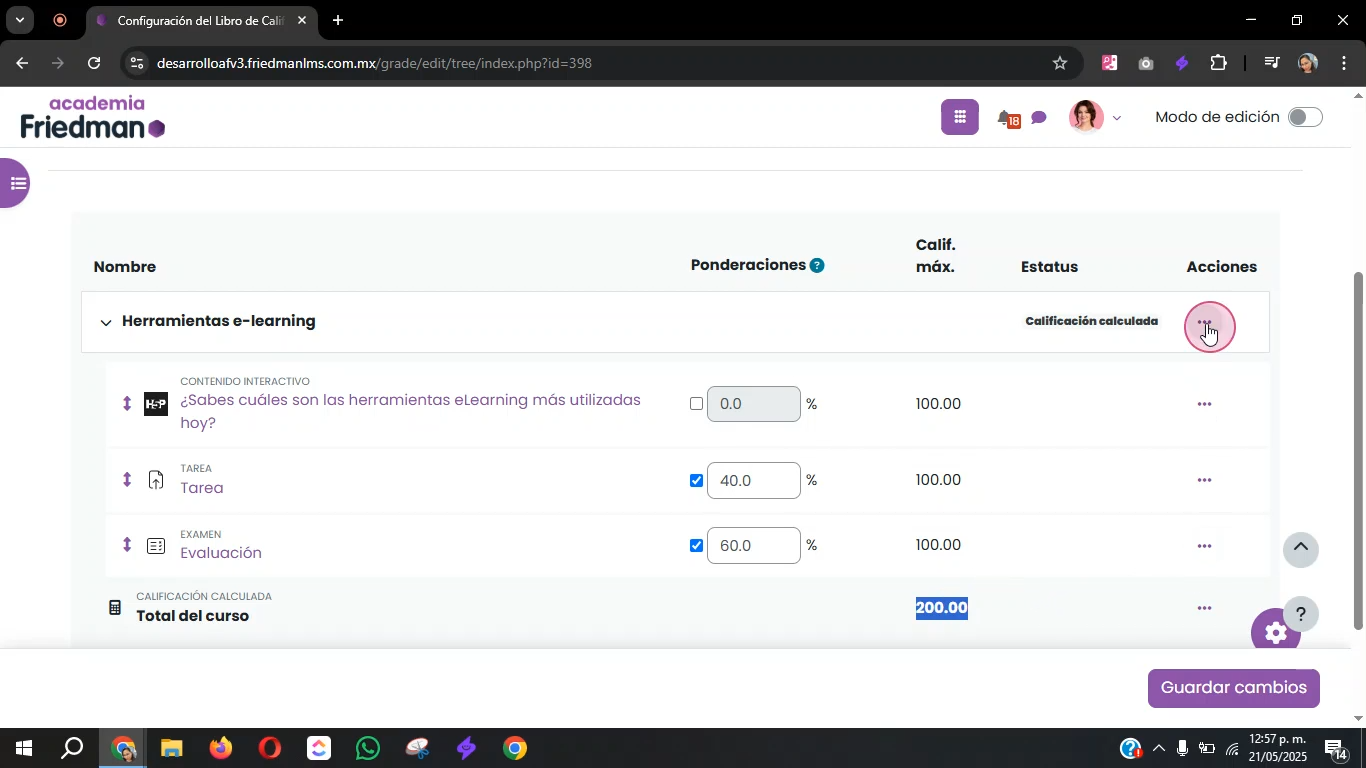Open actions menu for Evaluación row
This screenshot has height=768, width=1366.
pos(1204,546)
